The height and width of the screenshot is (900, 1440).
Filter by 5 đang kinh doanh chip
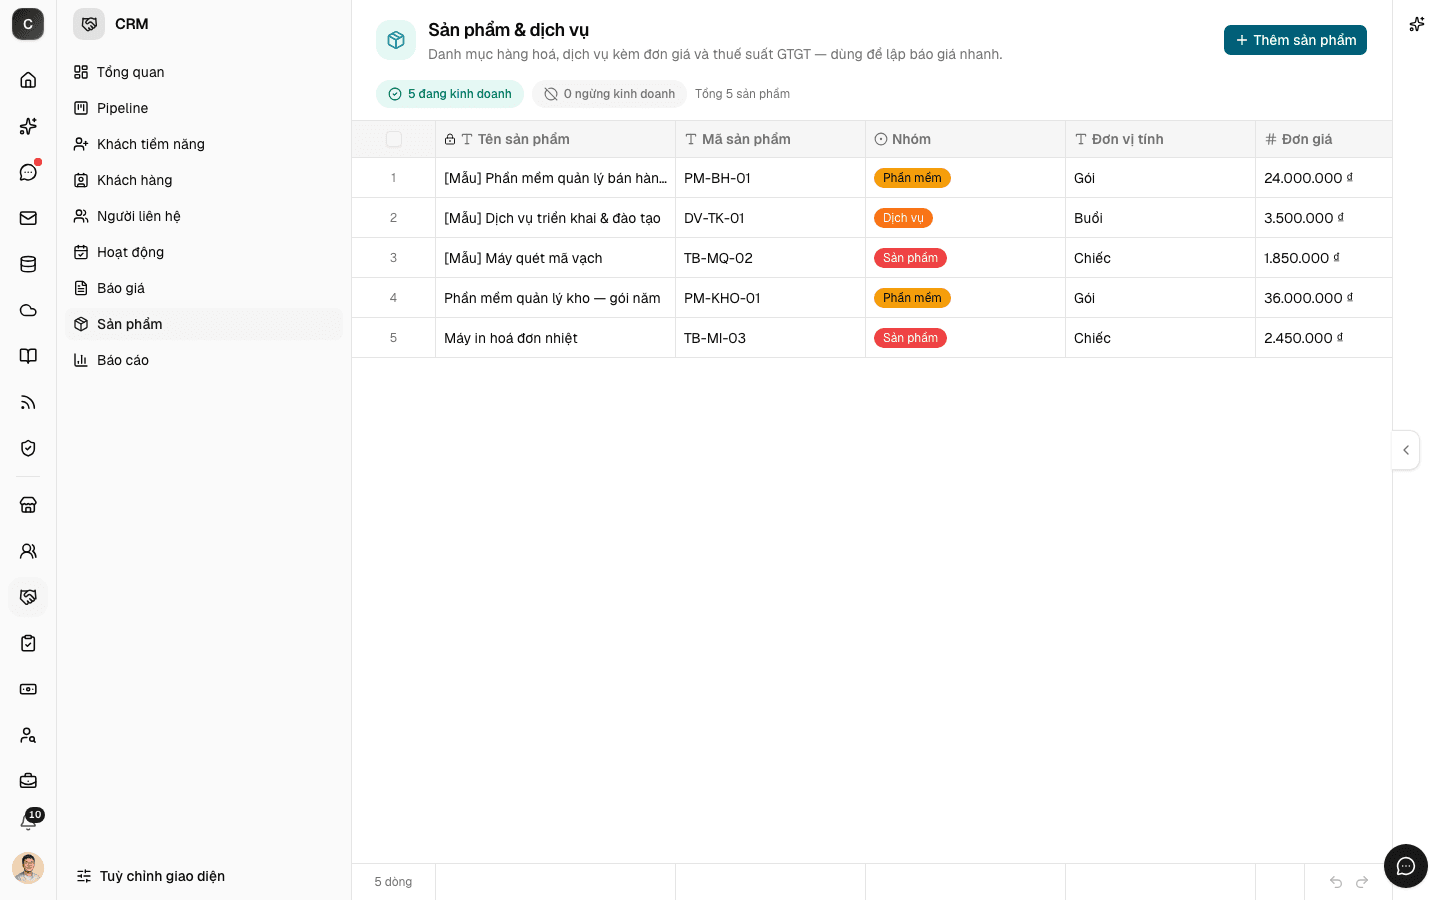[x=450, y=94]
